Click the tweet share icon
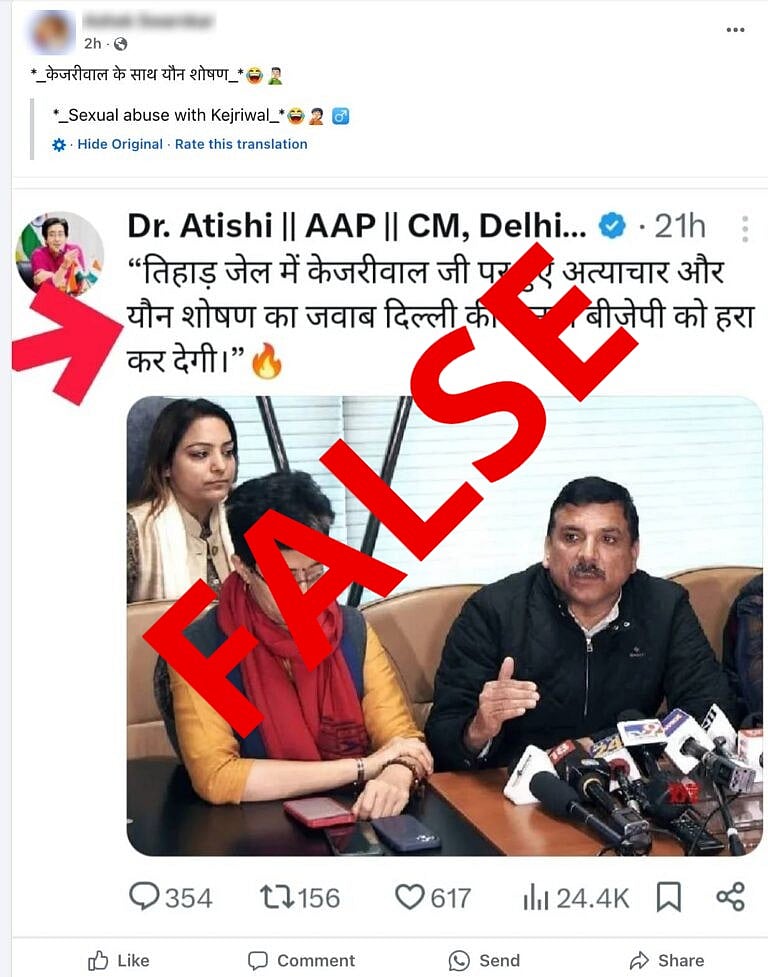The image size is (768, 977). [x=730, y=897]
